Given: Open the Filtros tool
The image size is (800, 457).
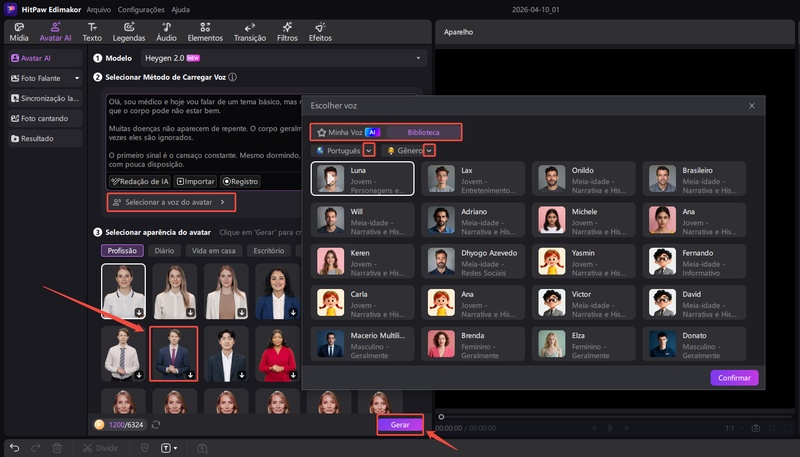Looking at the screenshot, I should 287,32.
